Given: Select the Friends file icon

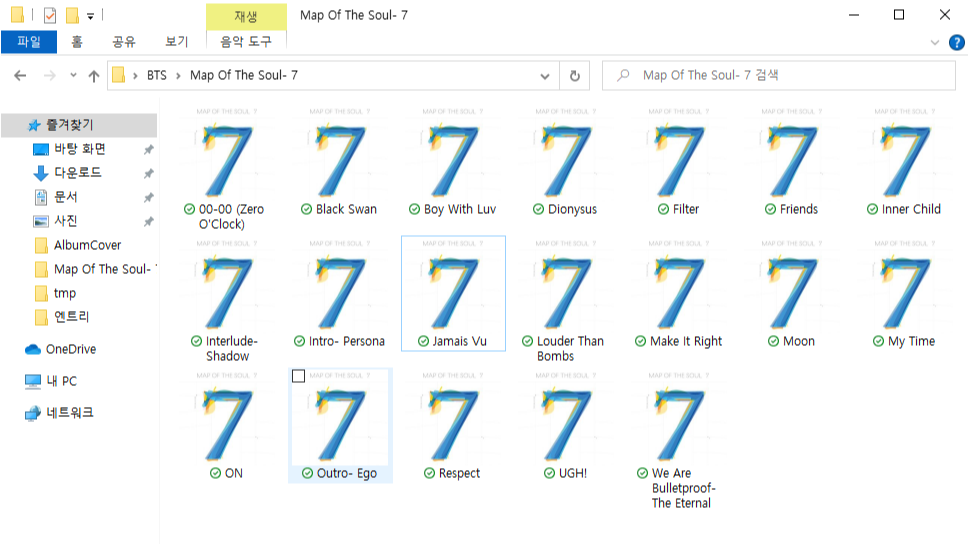Looking at the screenshot, I should [x=792, y=155].
